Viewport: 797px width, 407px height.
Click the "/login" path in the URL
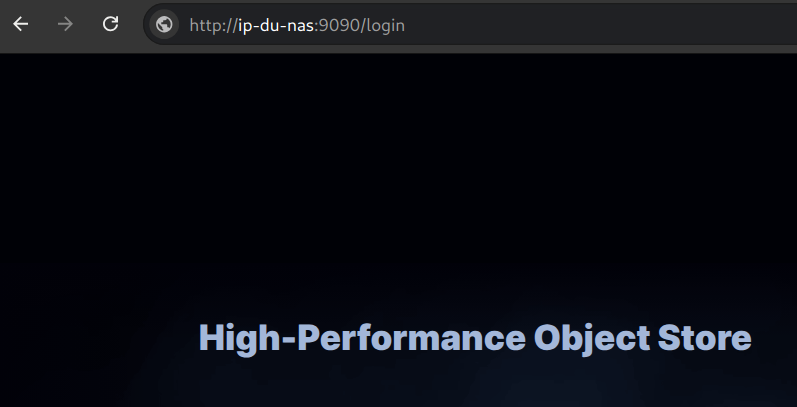coord(383,25)
